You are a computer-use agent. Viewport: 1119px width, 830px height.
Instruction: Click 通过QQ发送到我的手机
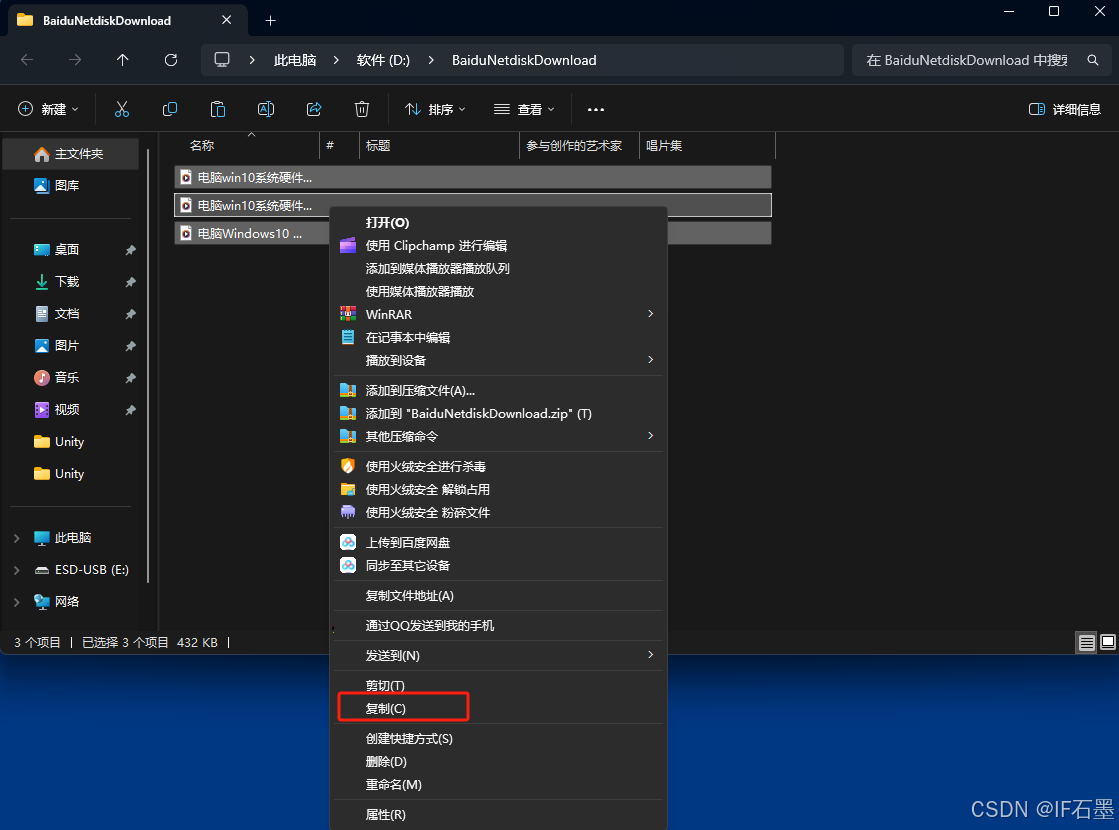(x=498, y=625)
